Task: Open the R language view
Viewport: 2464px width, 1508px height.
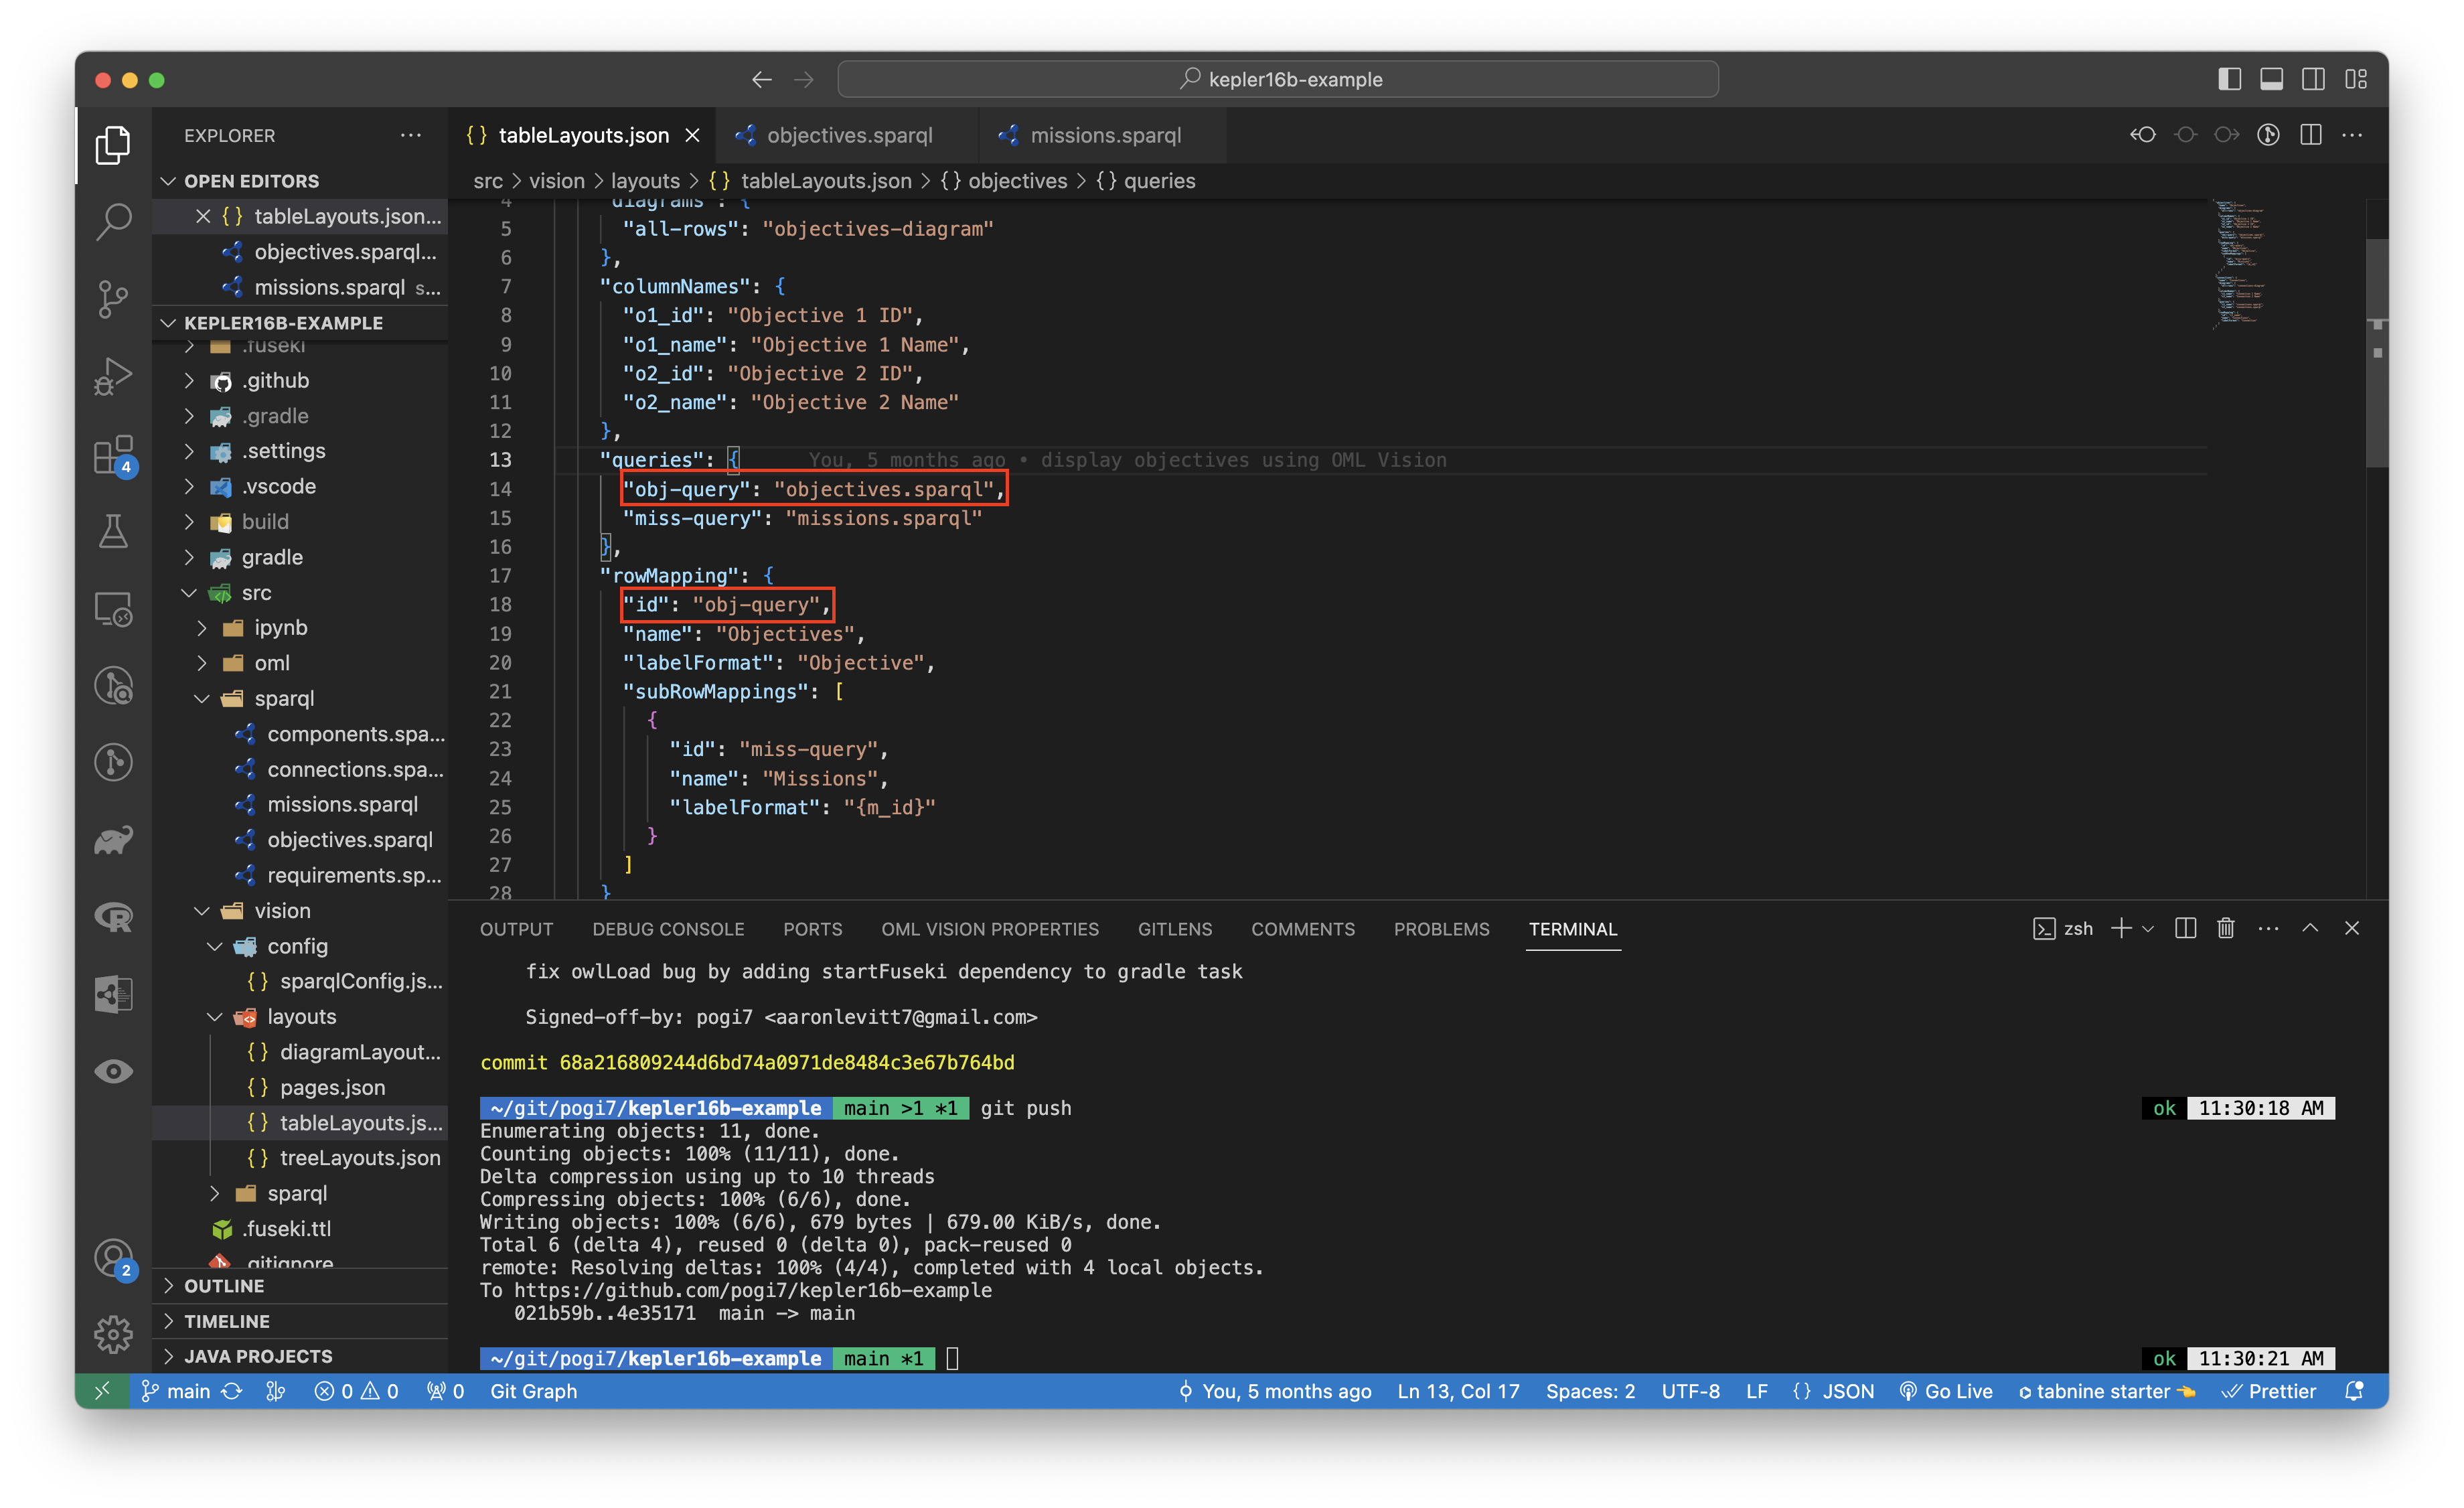Action: click(x=113, y=917)
